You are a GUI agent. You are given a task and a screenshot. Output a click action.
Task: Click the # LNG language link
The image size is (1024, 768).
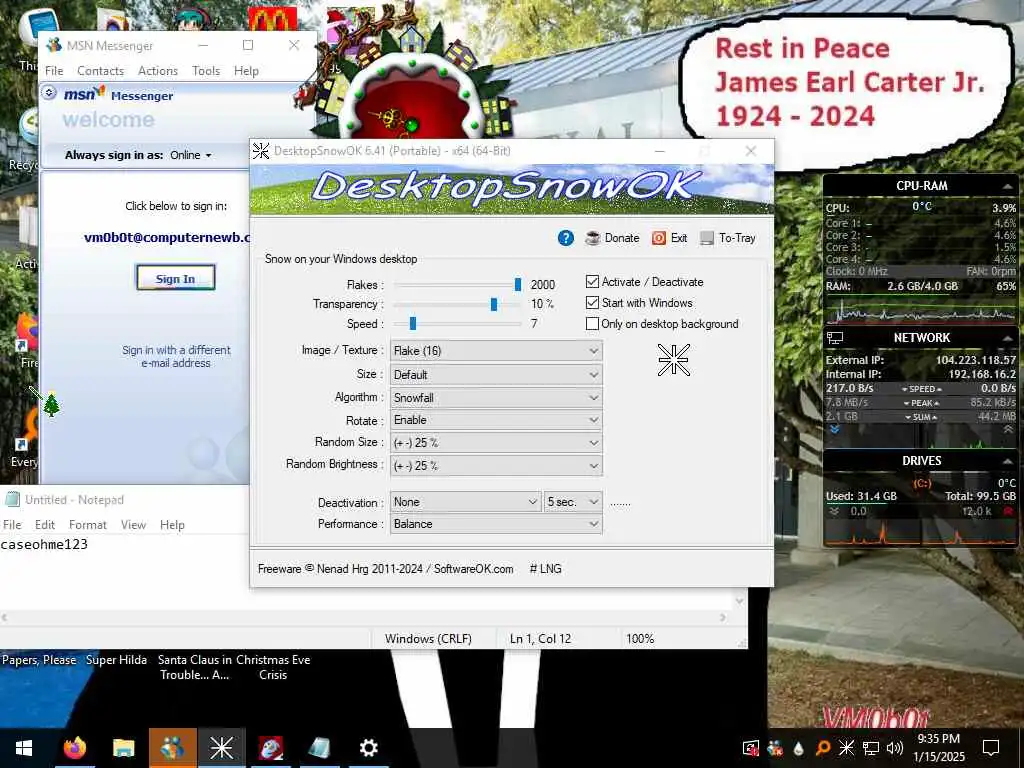[545, 569]
